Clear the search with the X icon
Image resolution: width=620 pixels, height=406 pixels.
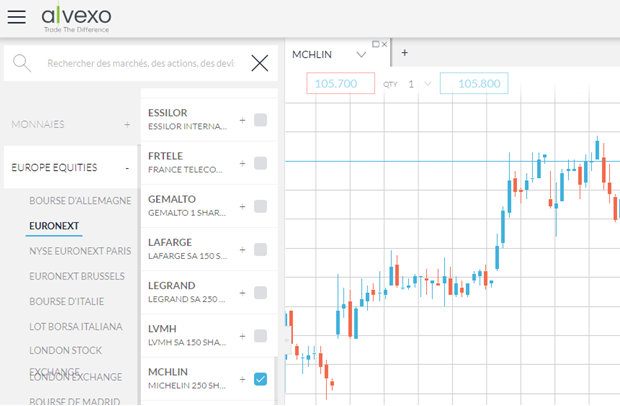260,63
